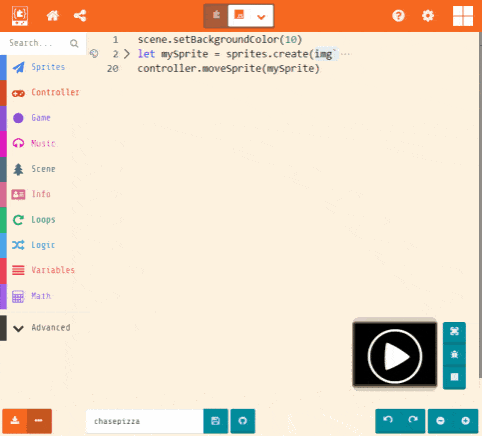This screenshot has width=482, height=436.
Task: Open the settings gear menu
Action: pyautogui.click(x=428, y=16)
